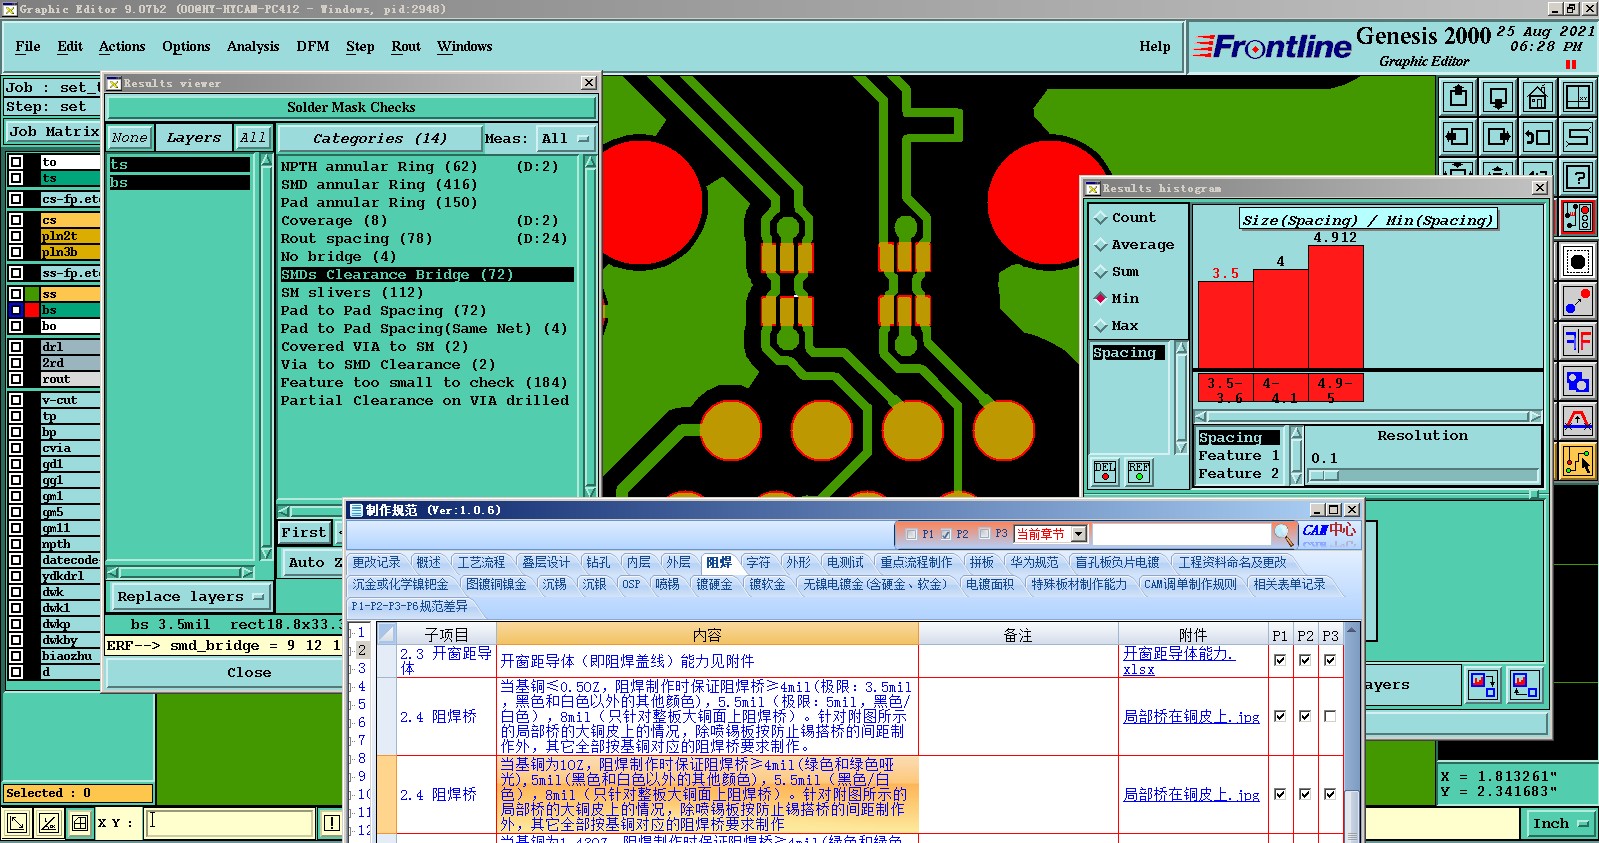The image size is (1599, 843).
Task: Click the pan left arrow icon
Action: [x=1458, y=137]
